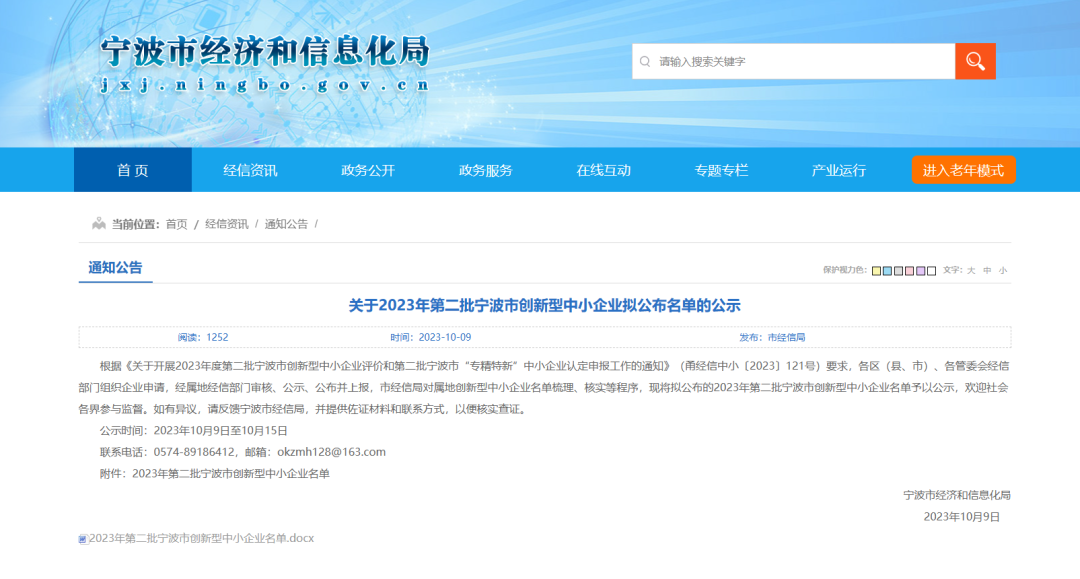Click the location pin icon in the breadcrumb
The image size is (1080, 579).
(97, 225)
